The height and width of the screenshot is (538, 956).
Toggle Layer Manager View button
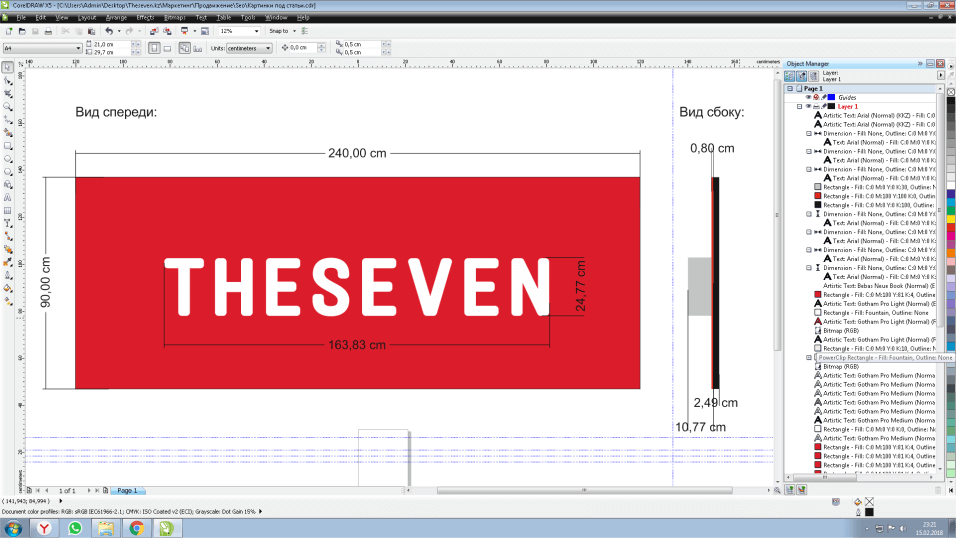(814, 76)
